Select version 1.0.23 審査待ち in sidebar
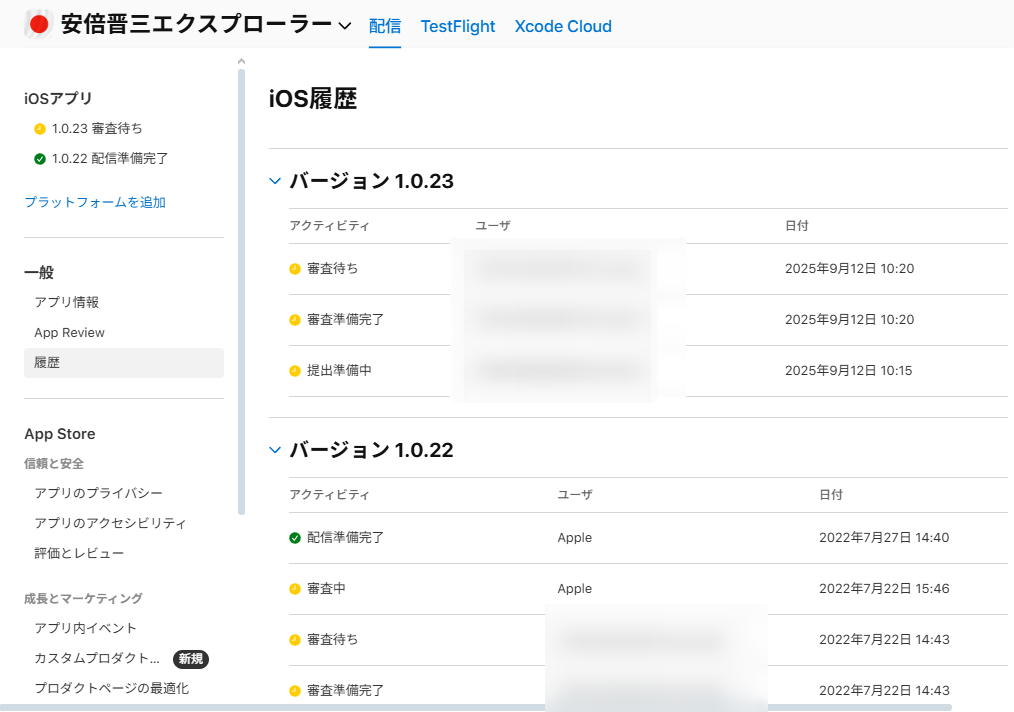The image size is (1014, 712). (97, 129)
